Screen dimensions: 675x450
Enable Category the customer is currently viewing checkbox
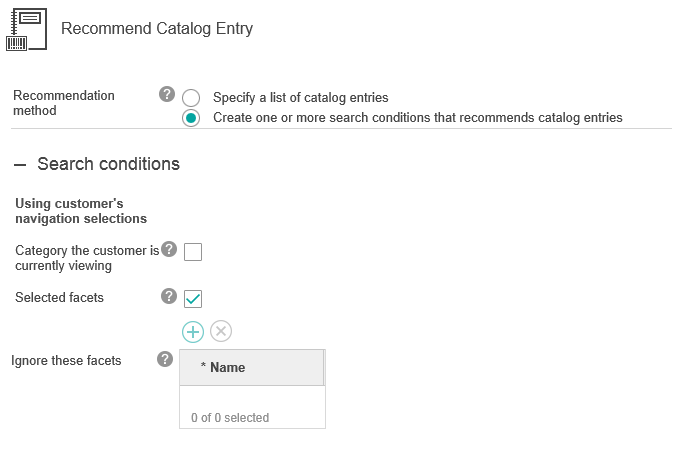[193, 252]
